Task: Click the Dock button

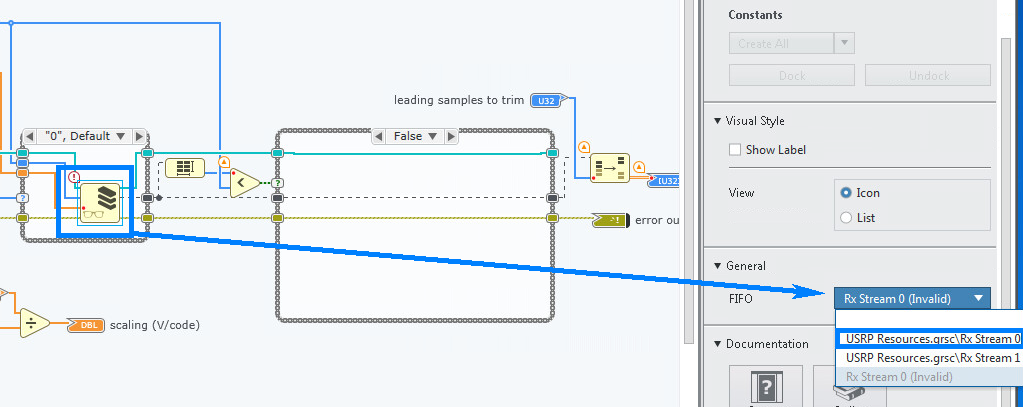Action: (791, 76)
